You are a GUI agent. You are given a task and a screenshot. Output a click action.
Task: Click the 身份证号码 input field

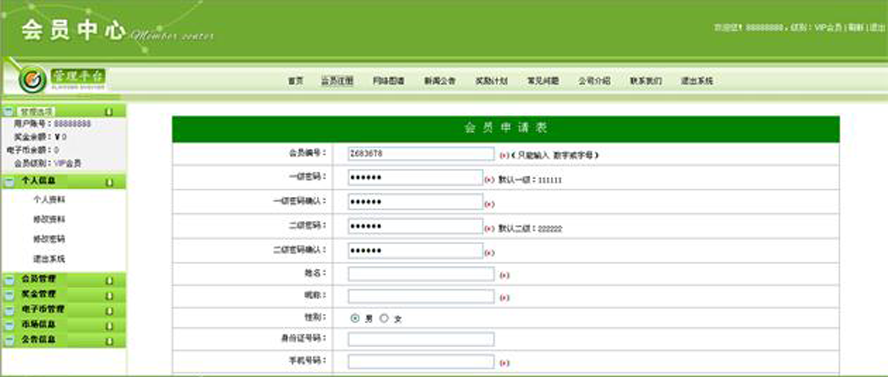(x=421, y=339)
